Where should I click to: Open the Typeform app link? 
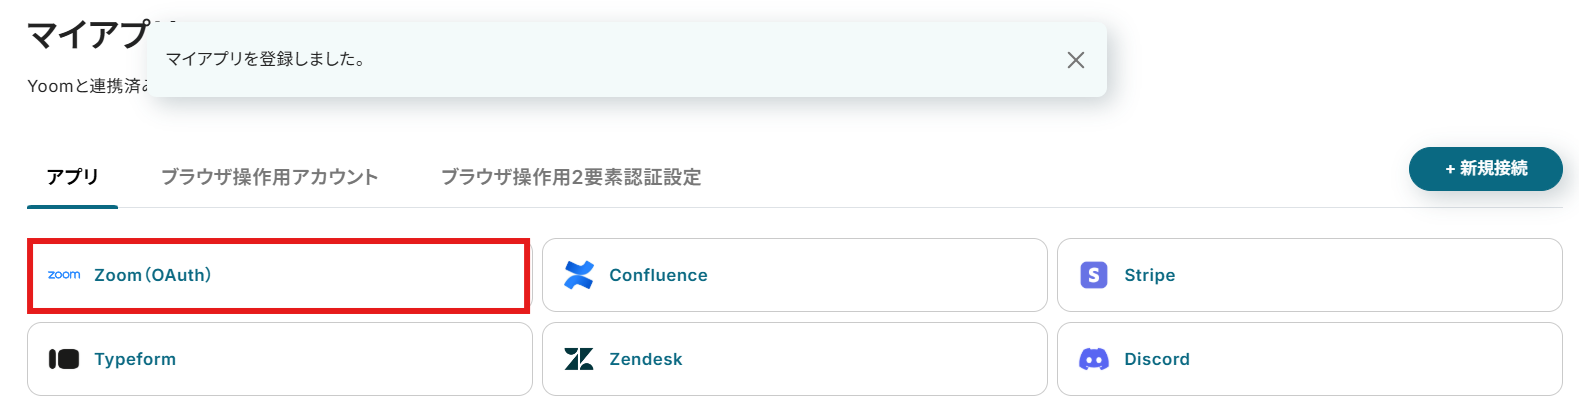pyautogui.click(x=135, y=359)
